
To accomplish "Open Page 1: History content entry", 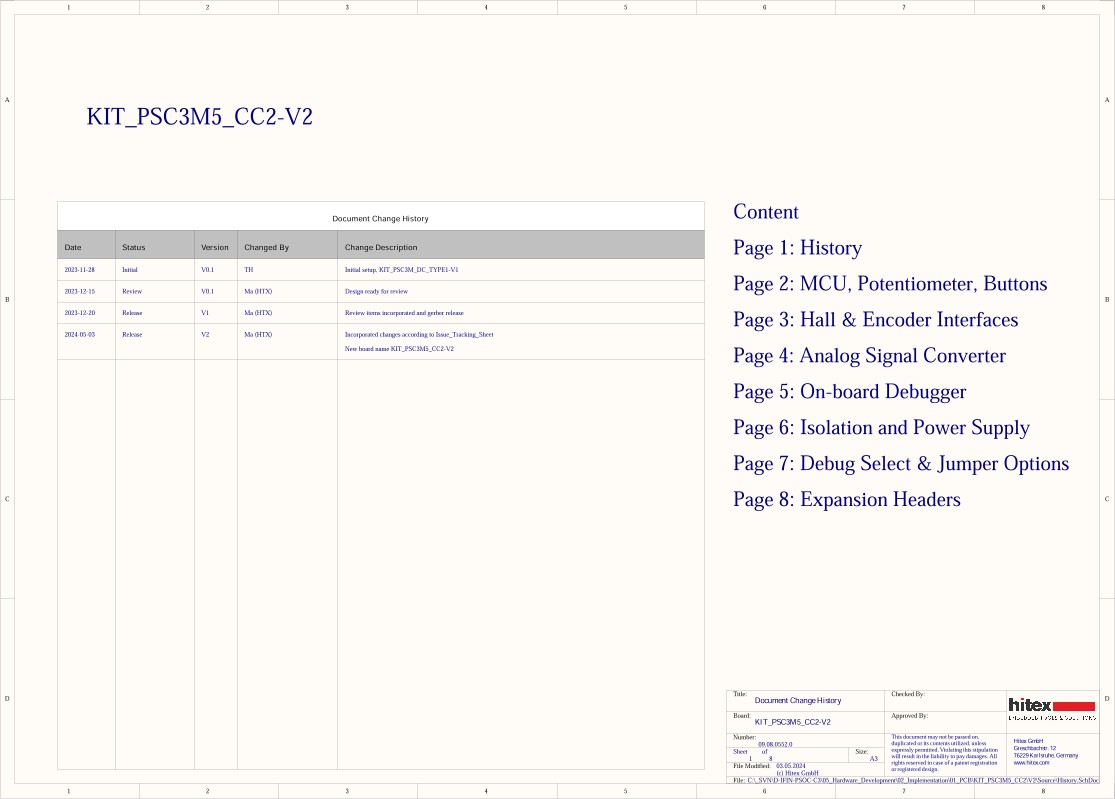I will [x=797, y=248].
